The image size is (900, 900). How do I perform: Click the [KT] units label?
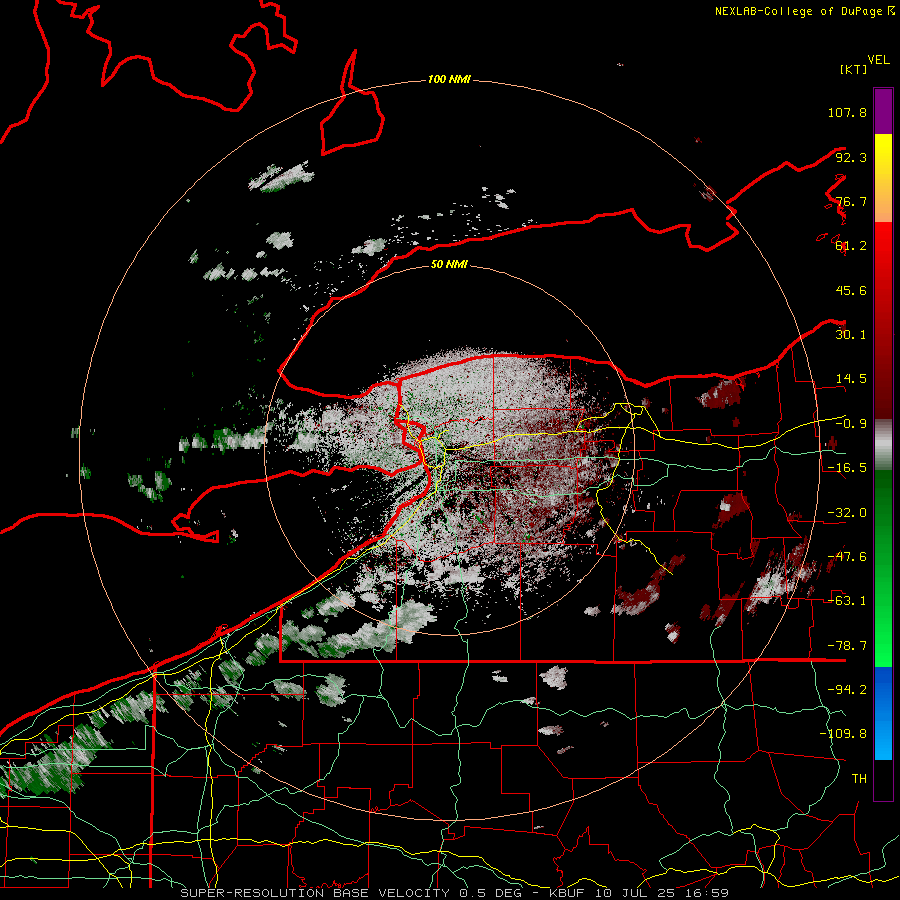[853, 69]
